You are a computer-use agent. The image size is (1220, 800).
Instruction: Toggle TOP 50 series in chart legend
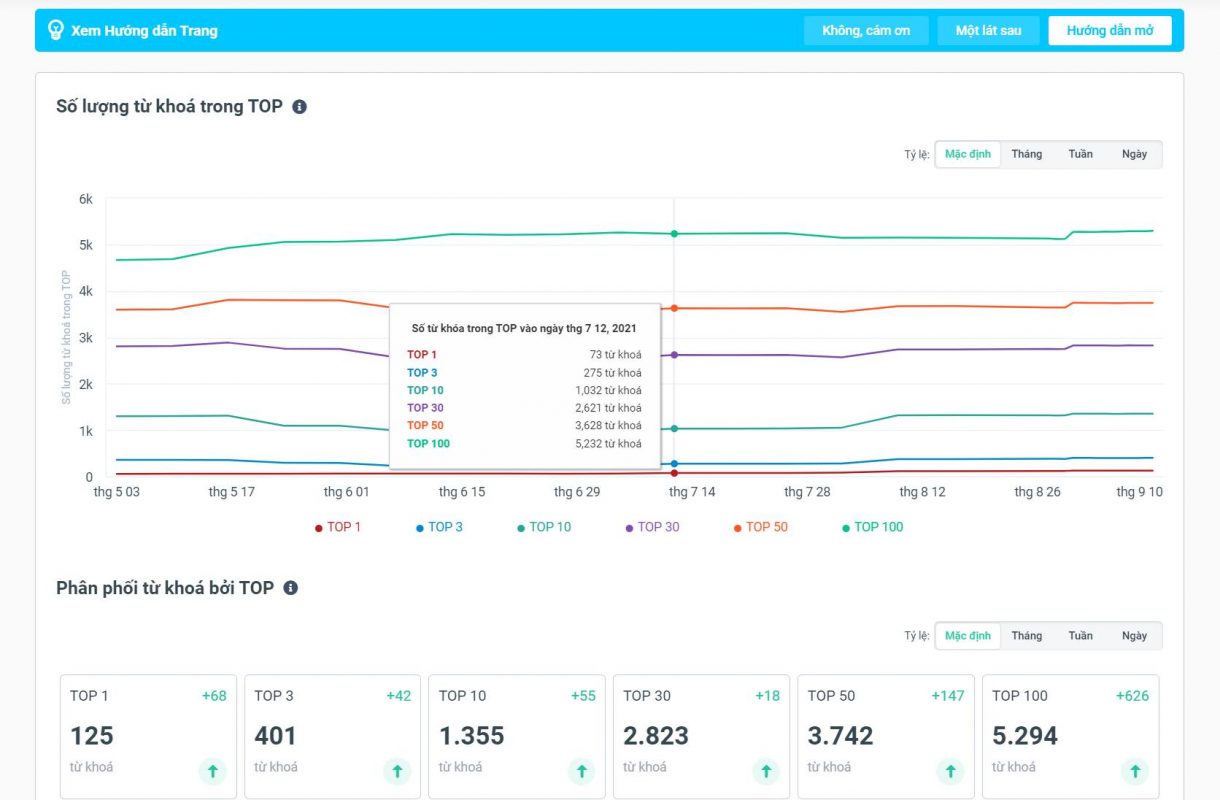(x=760, y=527)
